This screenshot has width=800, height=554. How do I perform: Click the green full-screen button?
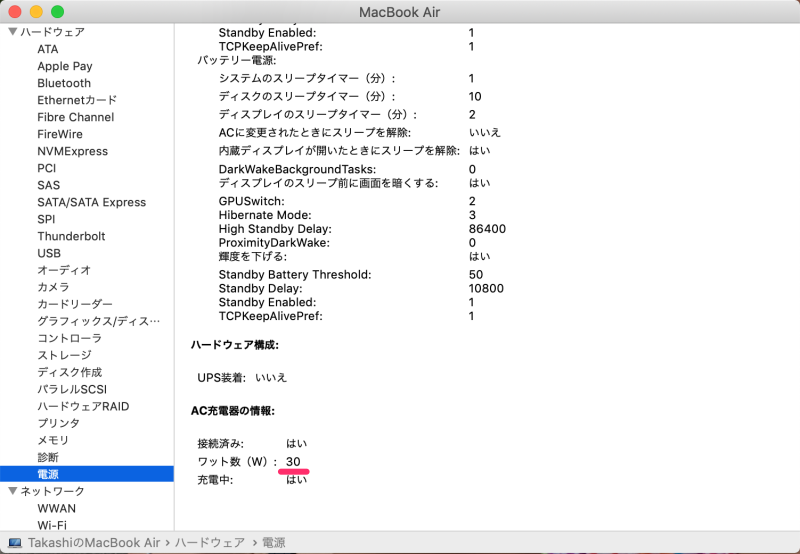click(x=58, y=12)
